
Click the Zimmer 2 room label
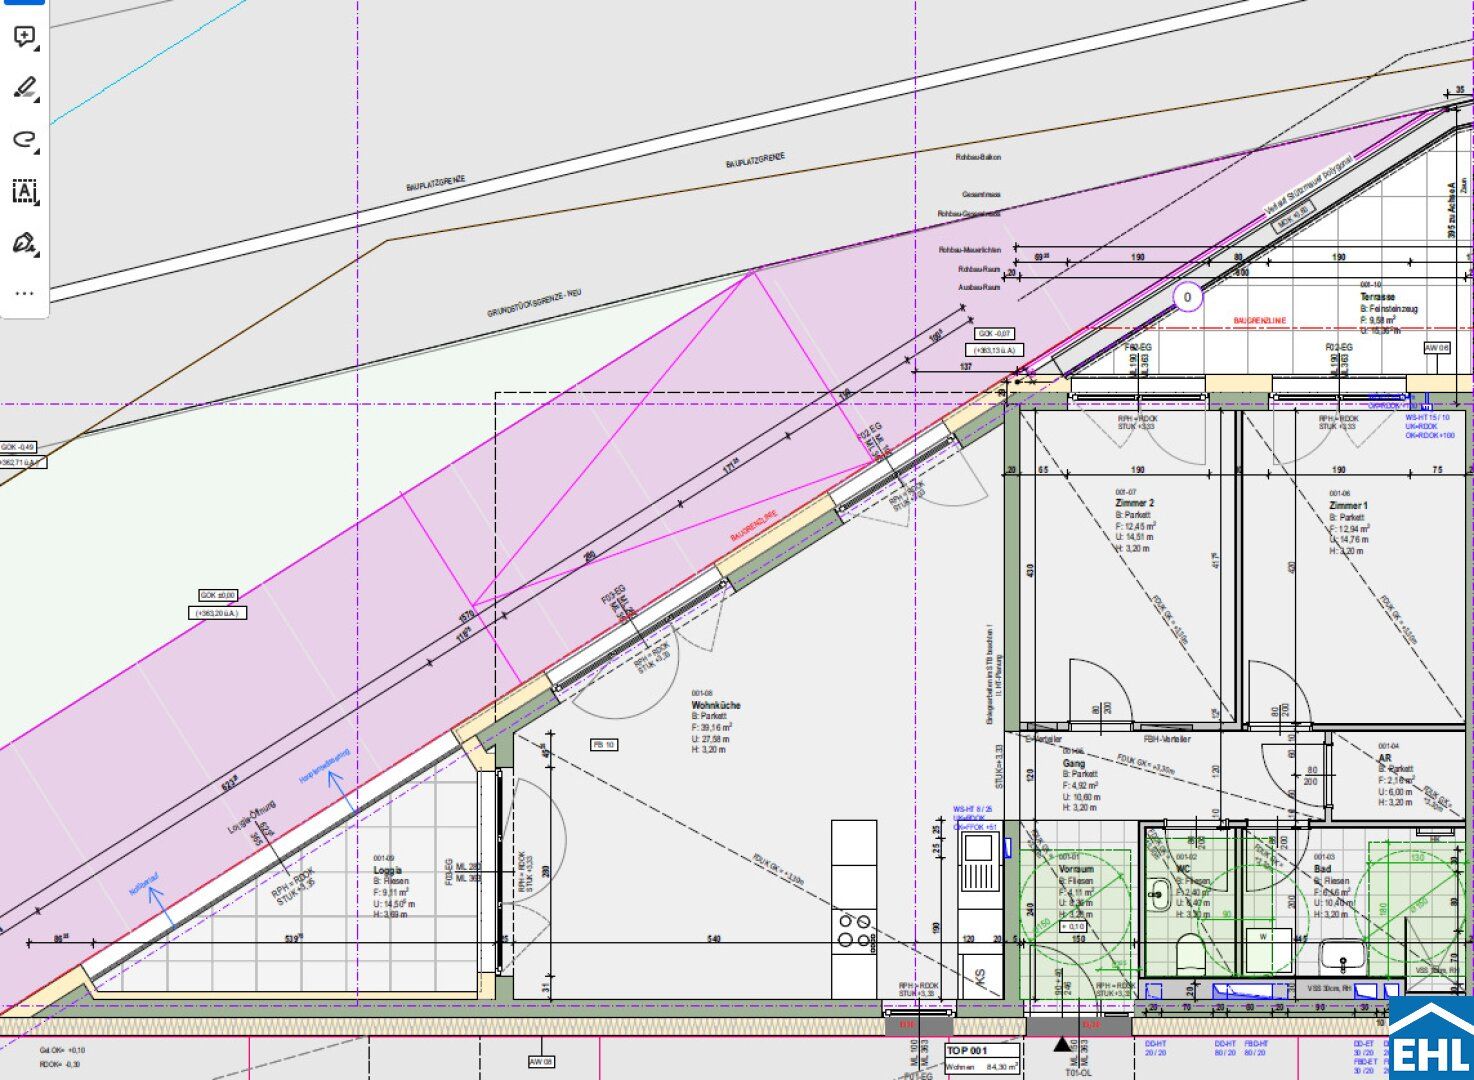[1134, 503]
